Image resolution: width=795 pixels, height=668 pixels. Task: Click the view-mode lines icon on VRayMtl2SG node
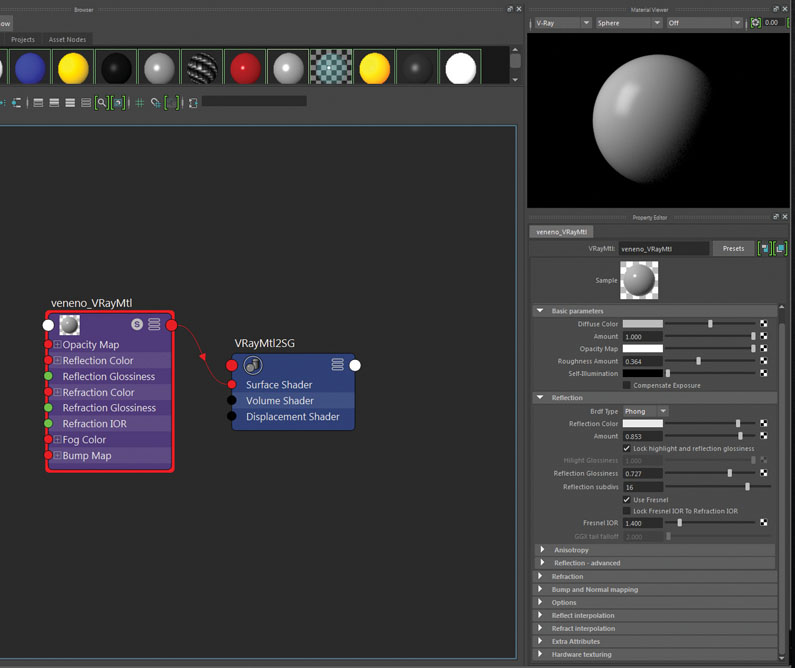point(337,364)
